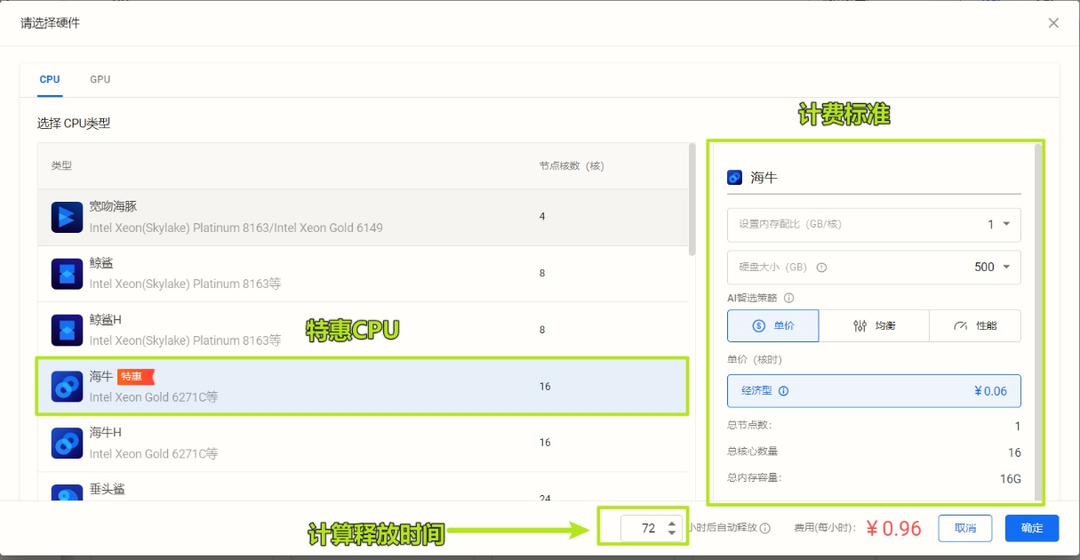The image size is (1080, 560).
Task: Increase auto-release hours with up arrow
Action: tap(672, 523)
